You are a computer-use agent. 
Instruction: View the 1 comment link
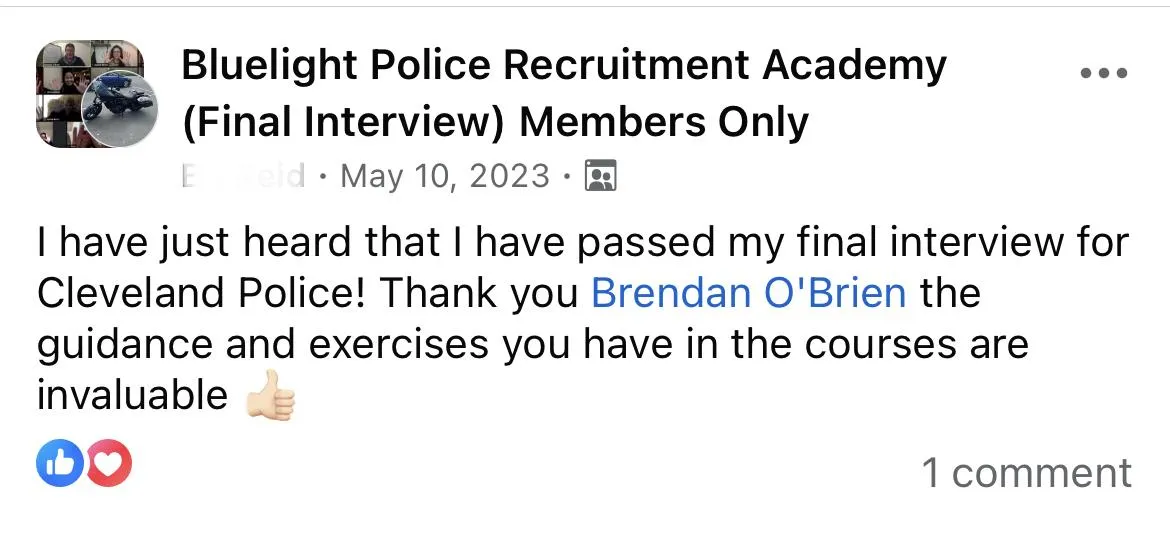1027,472
